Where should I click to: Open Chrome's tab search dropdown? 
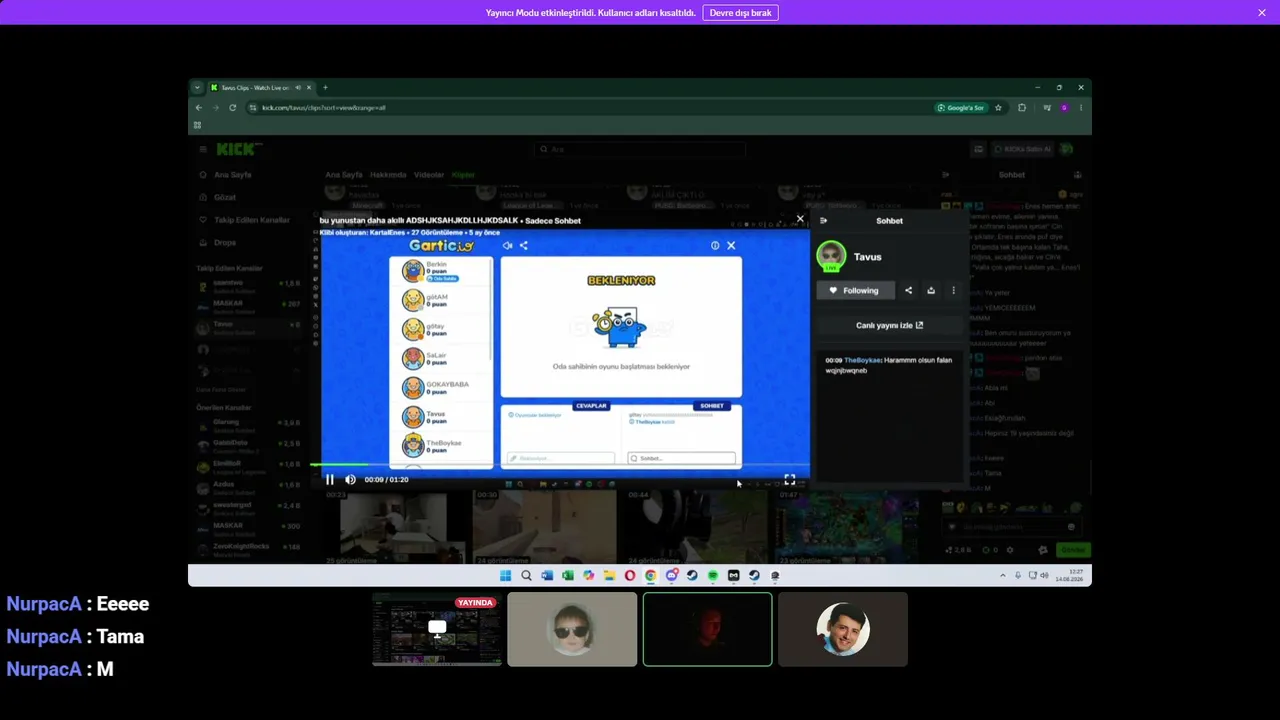point(197,88)
